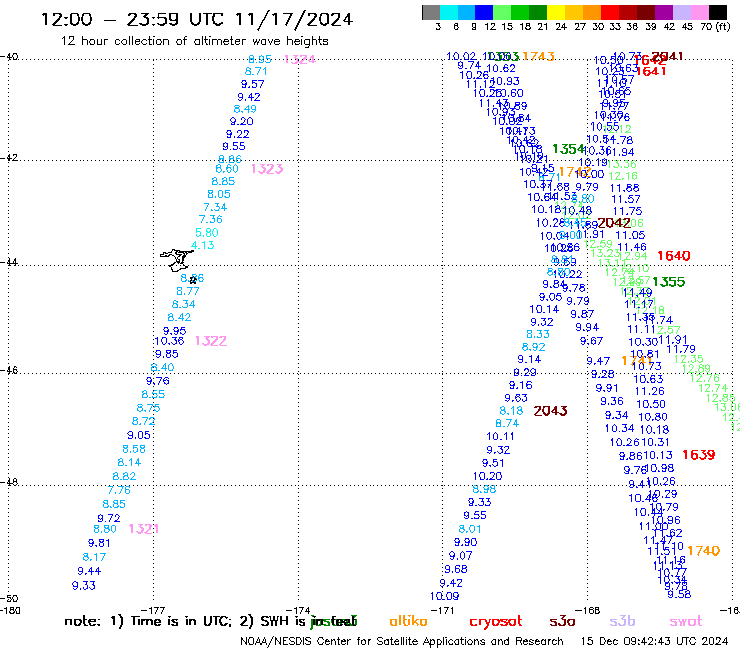Click the green track time 1355
This screenshot has height=650, width=740.
point(669,282)
